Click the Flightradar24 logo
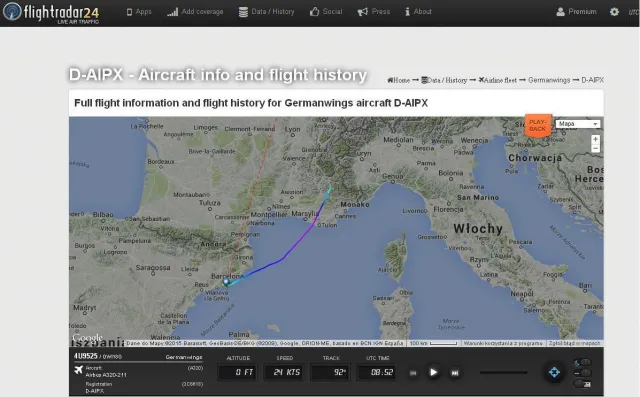This screenshot has width=640, height=397. (x=51, y=13)
